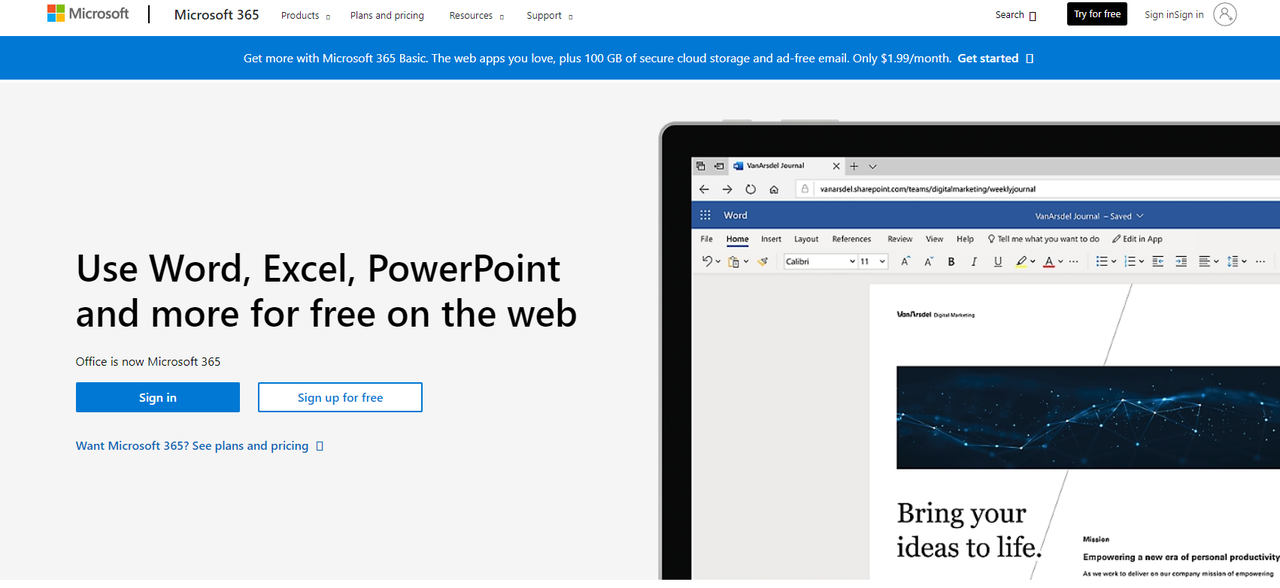This screenshot has height=588, width=1280.
Task: Switch to the View ribbon tab
Action: 934,239
